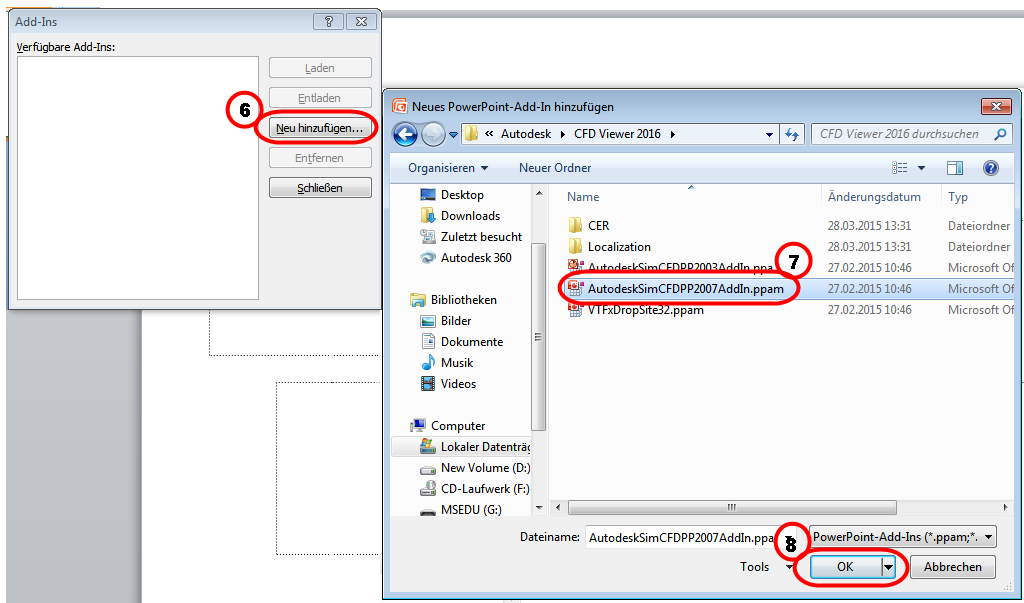Click the file list scroll right arrow
Viewport: 1024px width, 603px height.
point(1006,508)
